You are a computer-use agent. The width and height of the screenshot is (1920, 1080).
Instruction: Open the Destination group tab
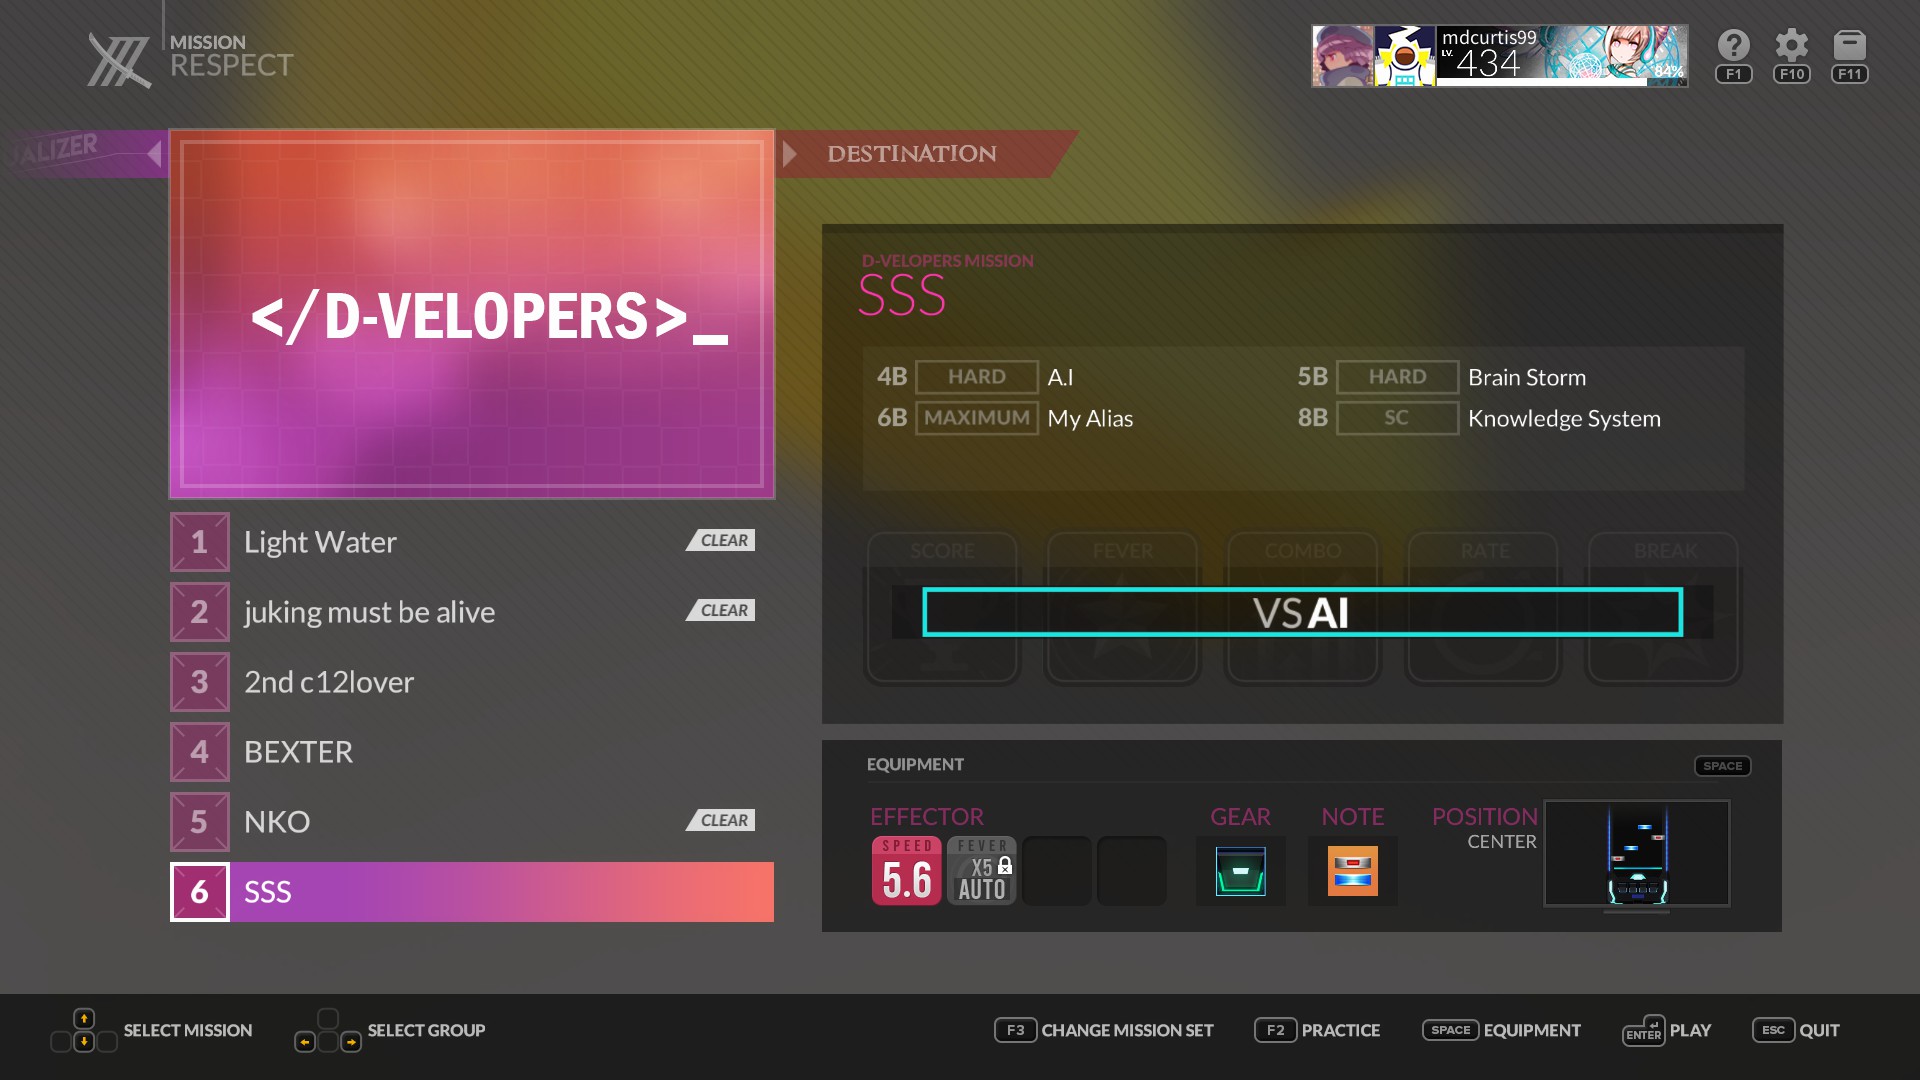[x=911, y=154]
